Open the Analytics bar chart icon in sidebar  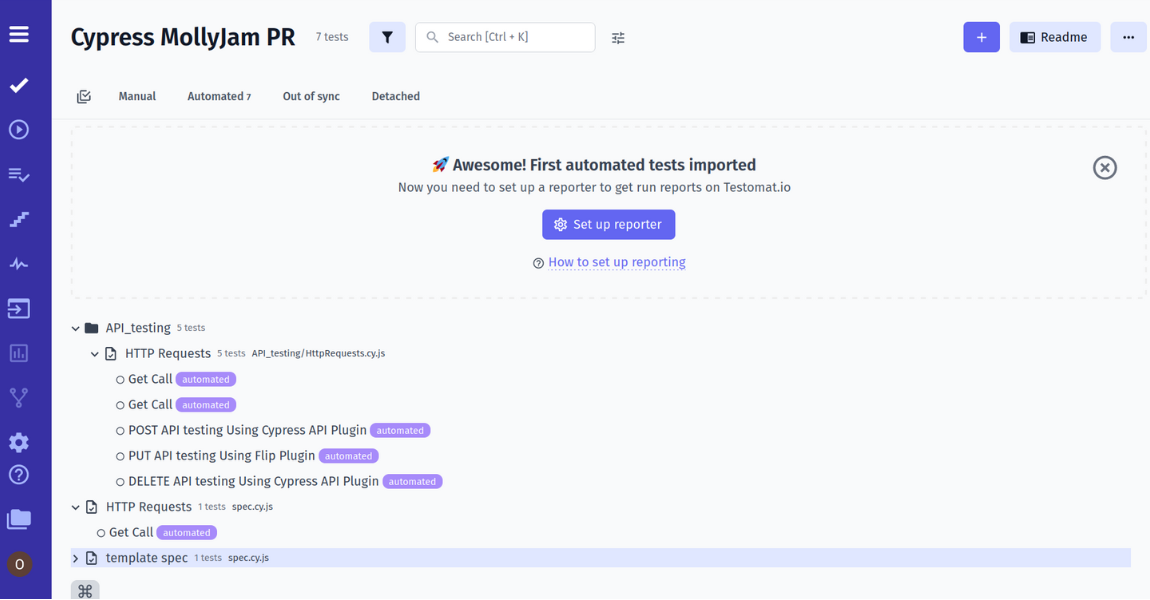[x=18, y=353]
